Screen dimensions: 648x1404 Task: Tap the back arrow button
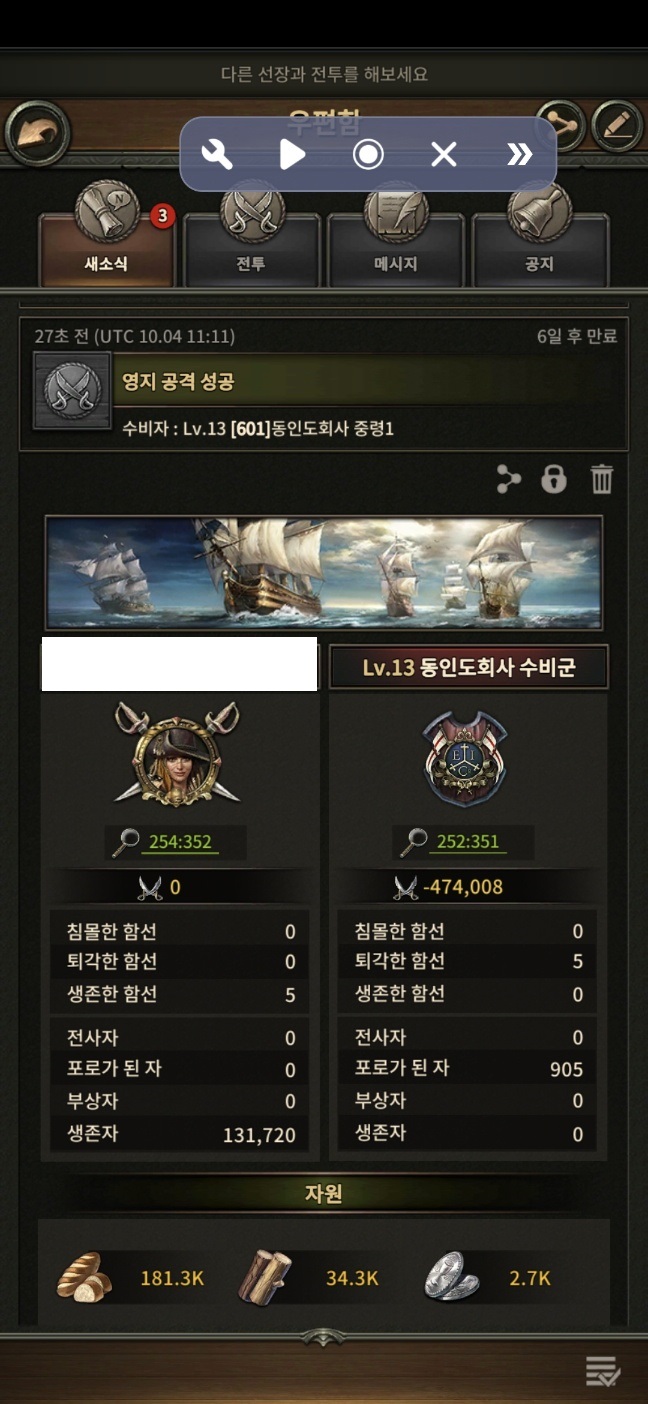(x=37, y=133)
